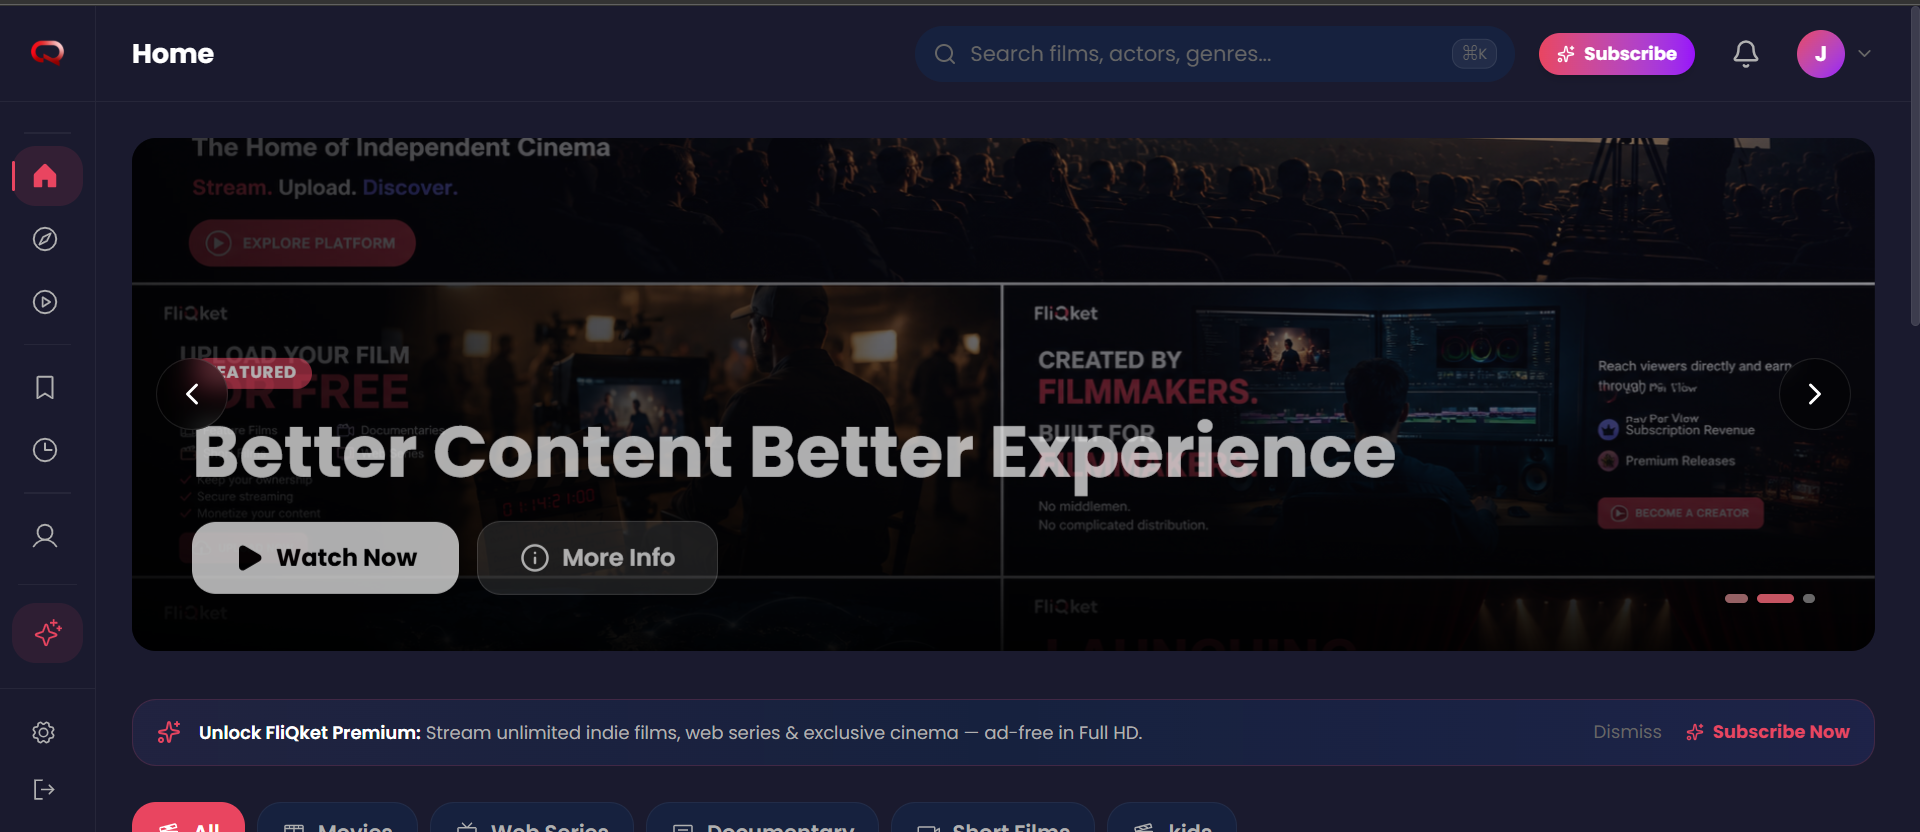Go to the next hero slide
The height and width of the screenshot is (832, 1920).
click(1814, 394)
